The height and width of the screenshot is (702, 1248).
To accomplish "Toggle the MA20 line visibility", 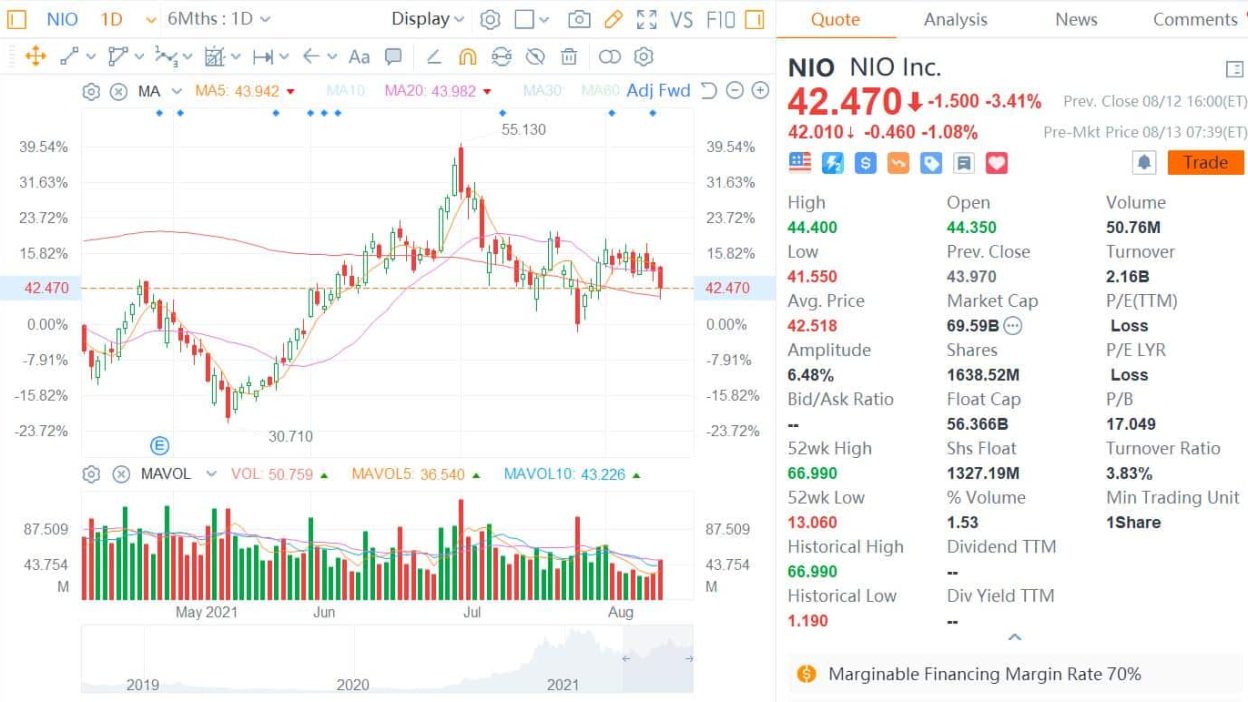I will pyautogui.click(x=438, y=91).
